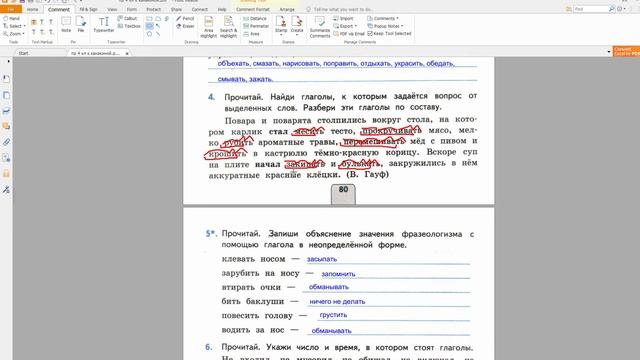Attach a File as comment

81,24
